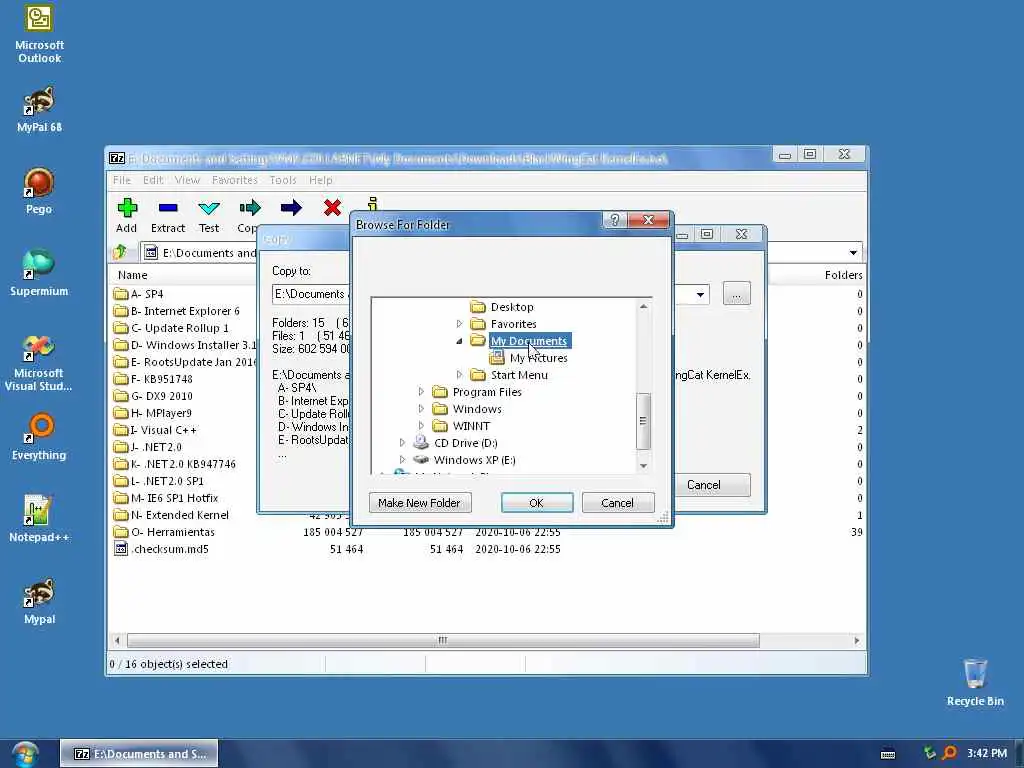The height and width of the screenshot is (768, 1024).
Task: Click the Name column header
Action: click(133, 275)
